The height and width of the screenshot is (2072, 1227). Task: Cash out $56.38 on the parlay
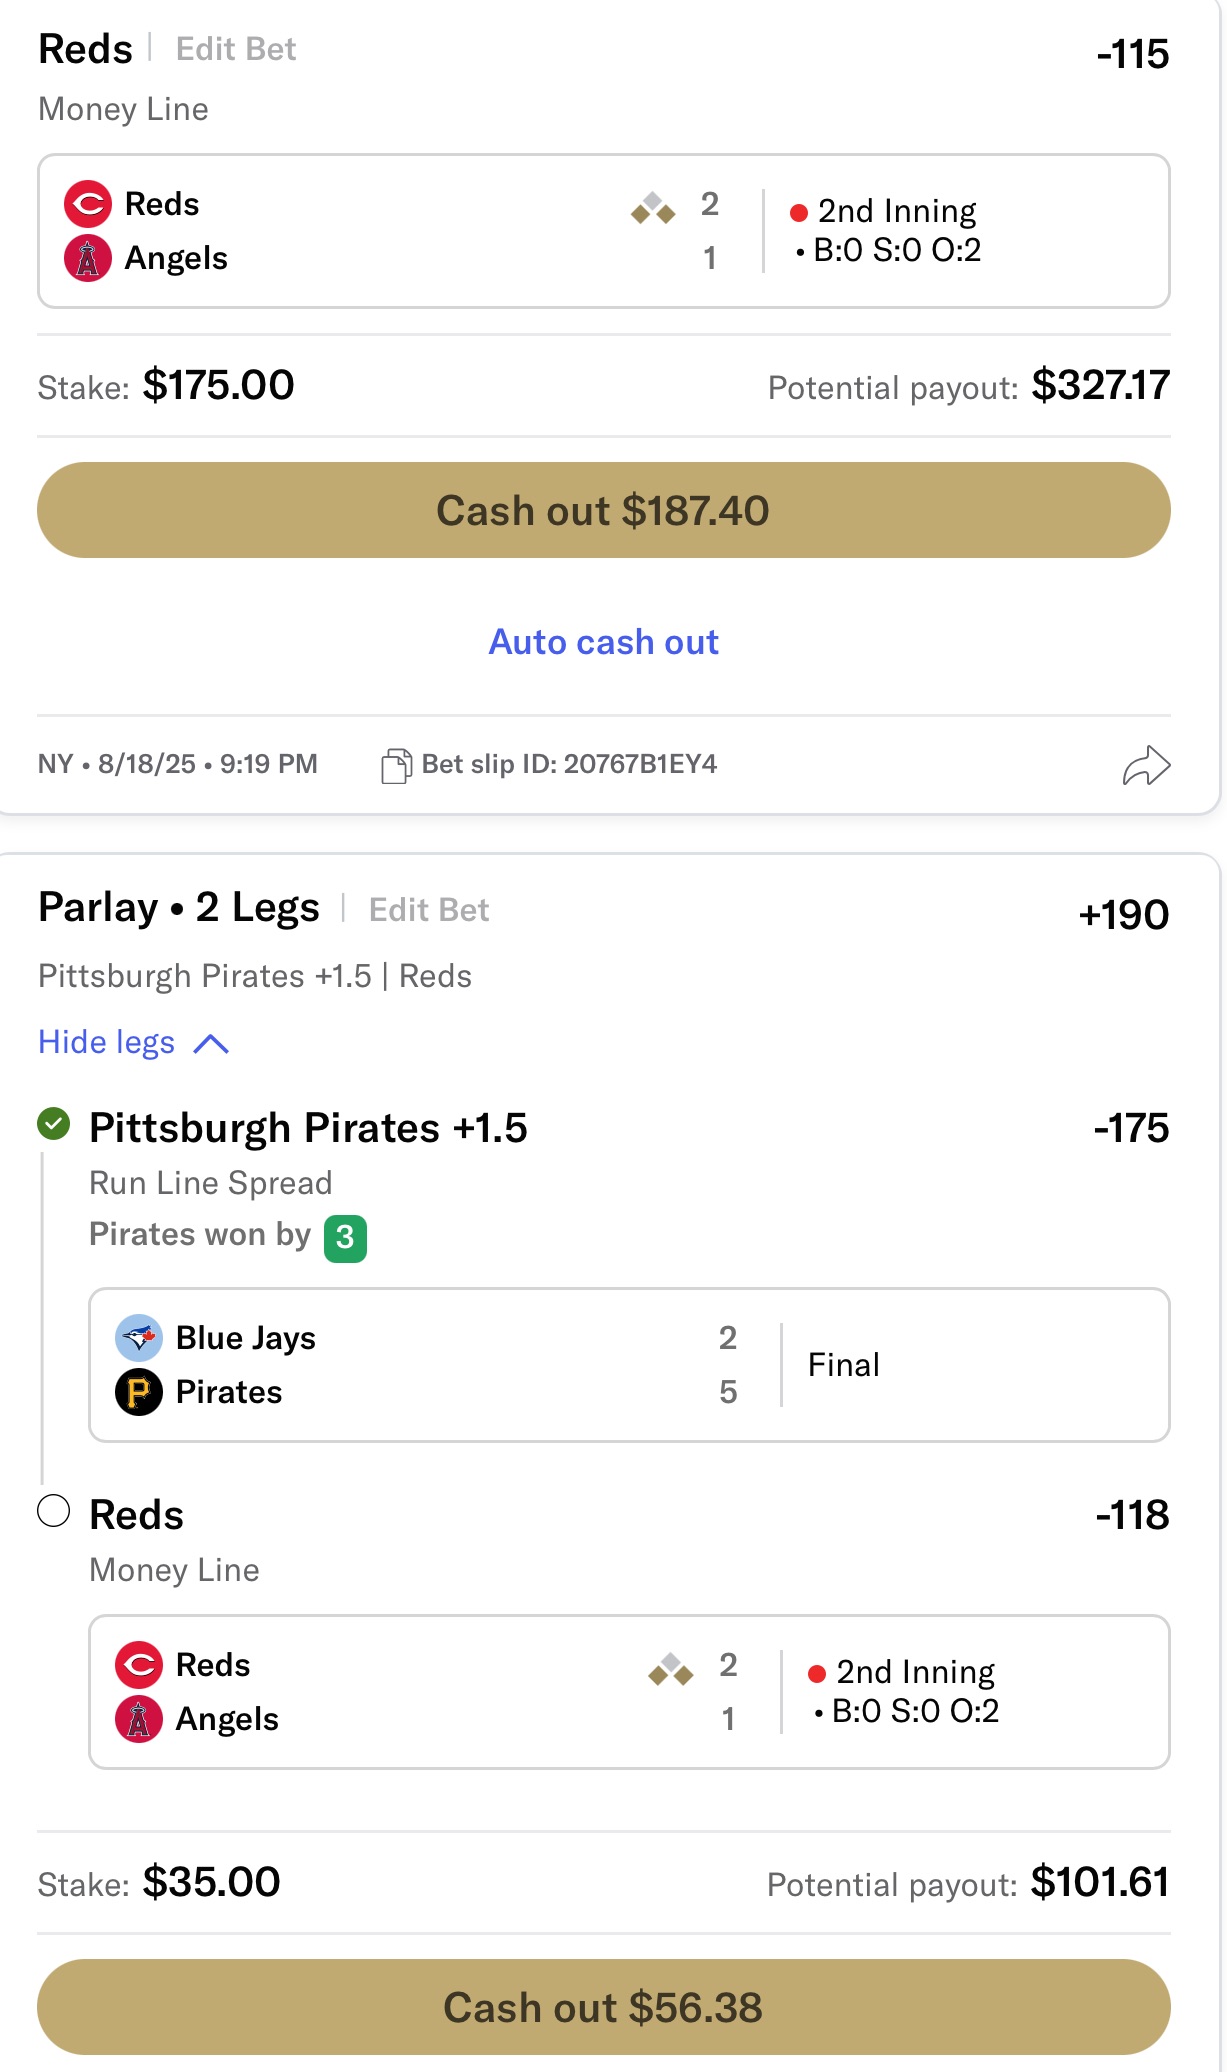603,2007
